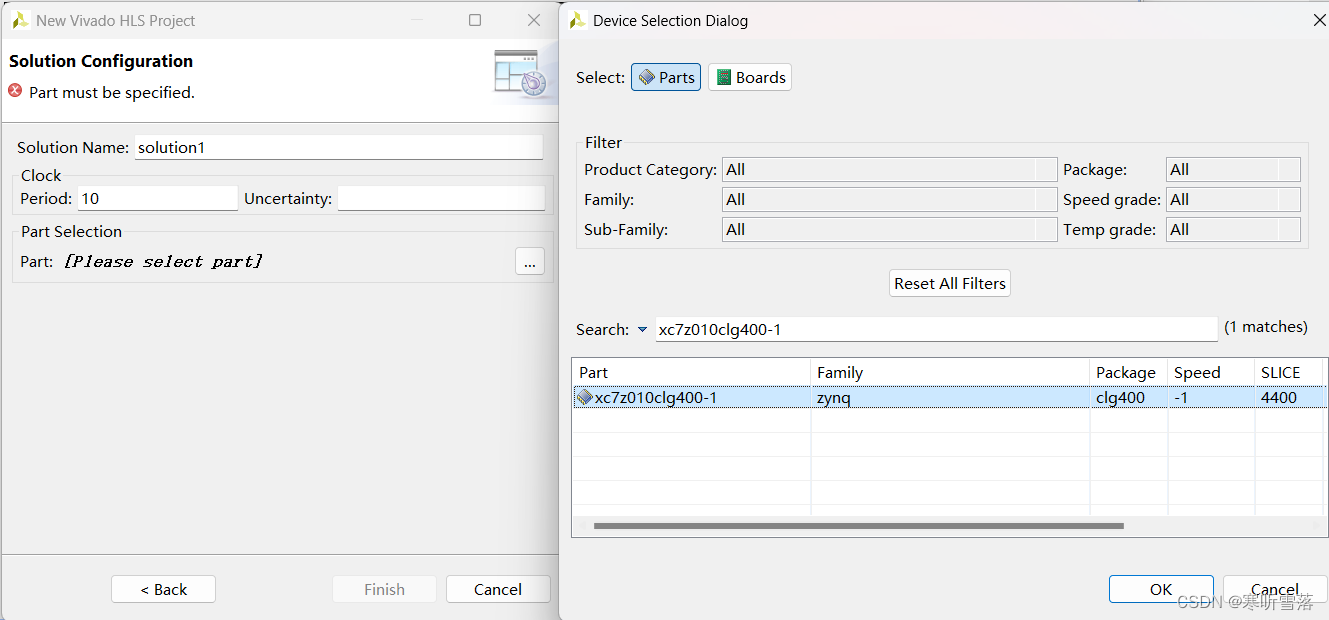The image size is (1329, 620).
Task: Sort by the Speed column header
Action: pos(1210,372)
